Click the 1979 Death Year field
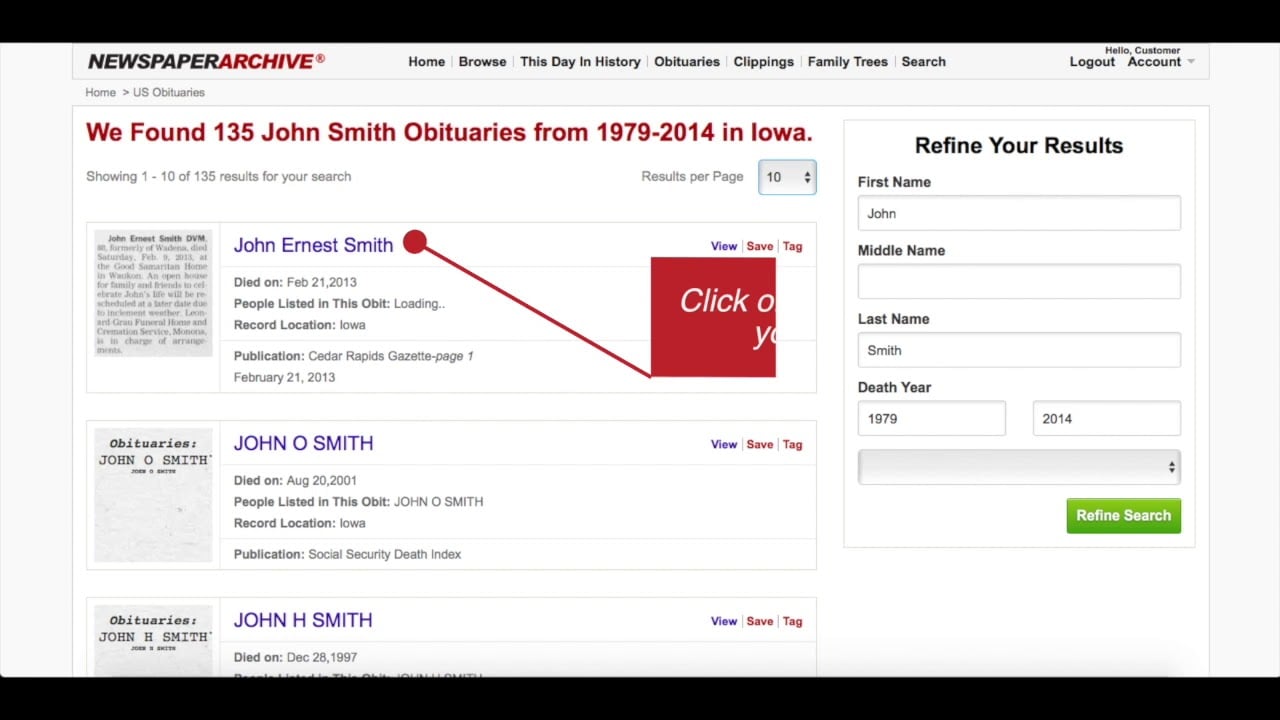The image size is (1280, 720). pos(931,418)
